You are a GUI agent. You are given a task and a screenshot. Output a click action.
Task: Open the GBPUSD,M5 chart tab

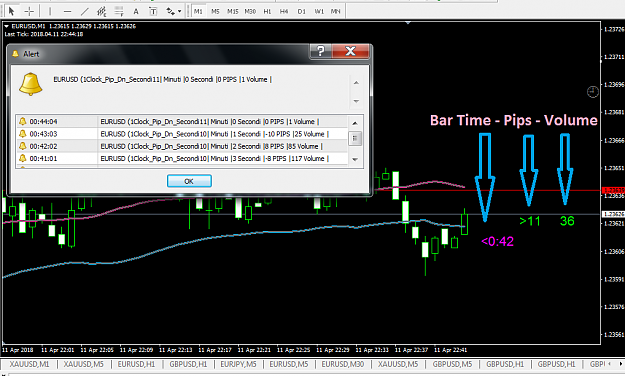pyautogui.click(x=452, y=364)
